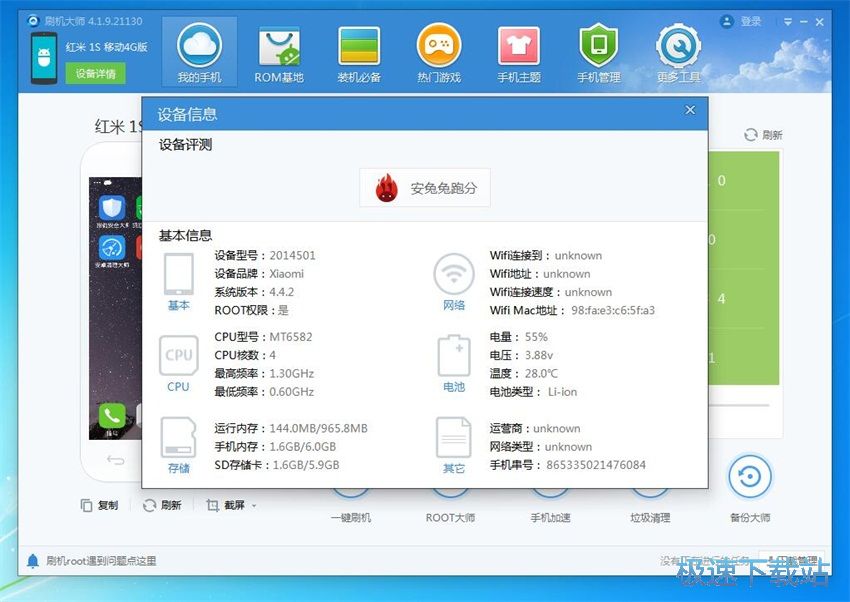Click the 刷机大师 app logo icon
850x602 pixels.
click(x=34, y=21)
